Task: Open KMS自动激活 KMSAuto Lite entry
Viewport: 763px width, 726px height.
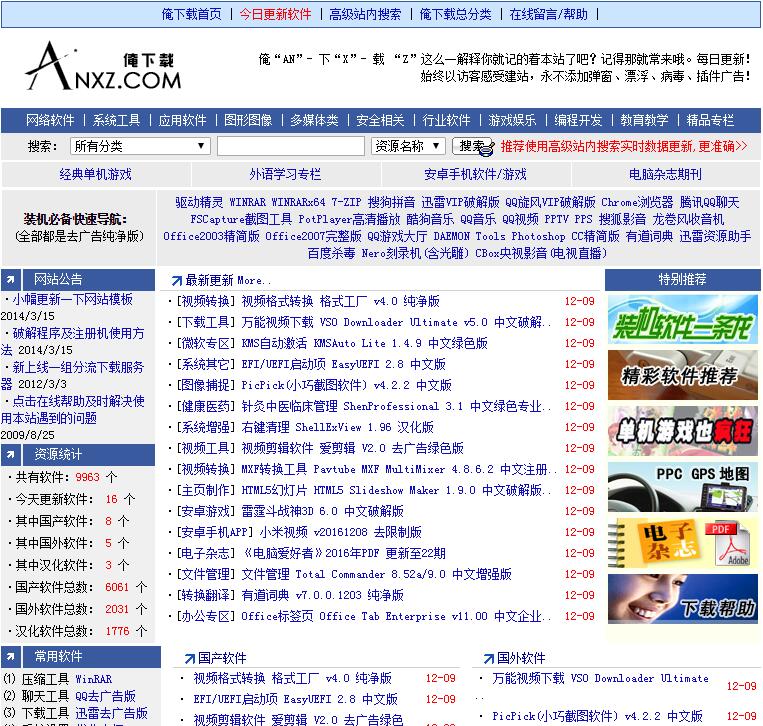Action: (x=364, y=343)
